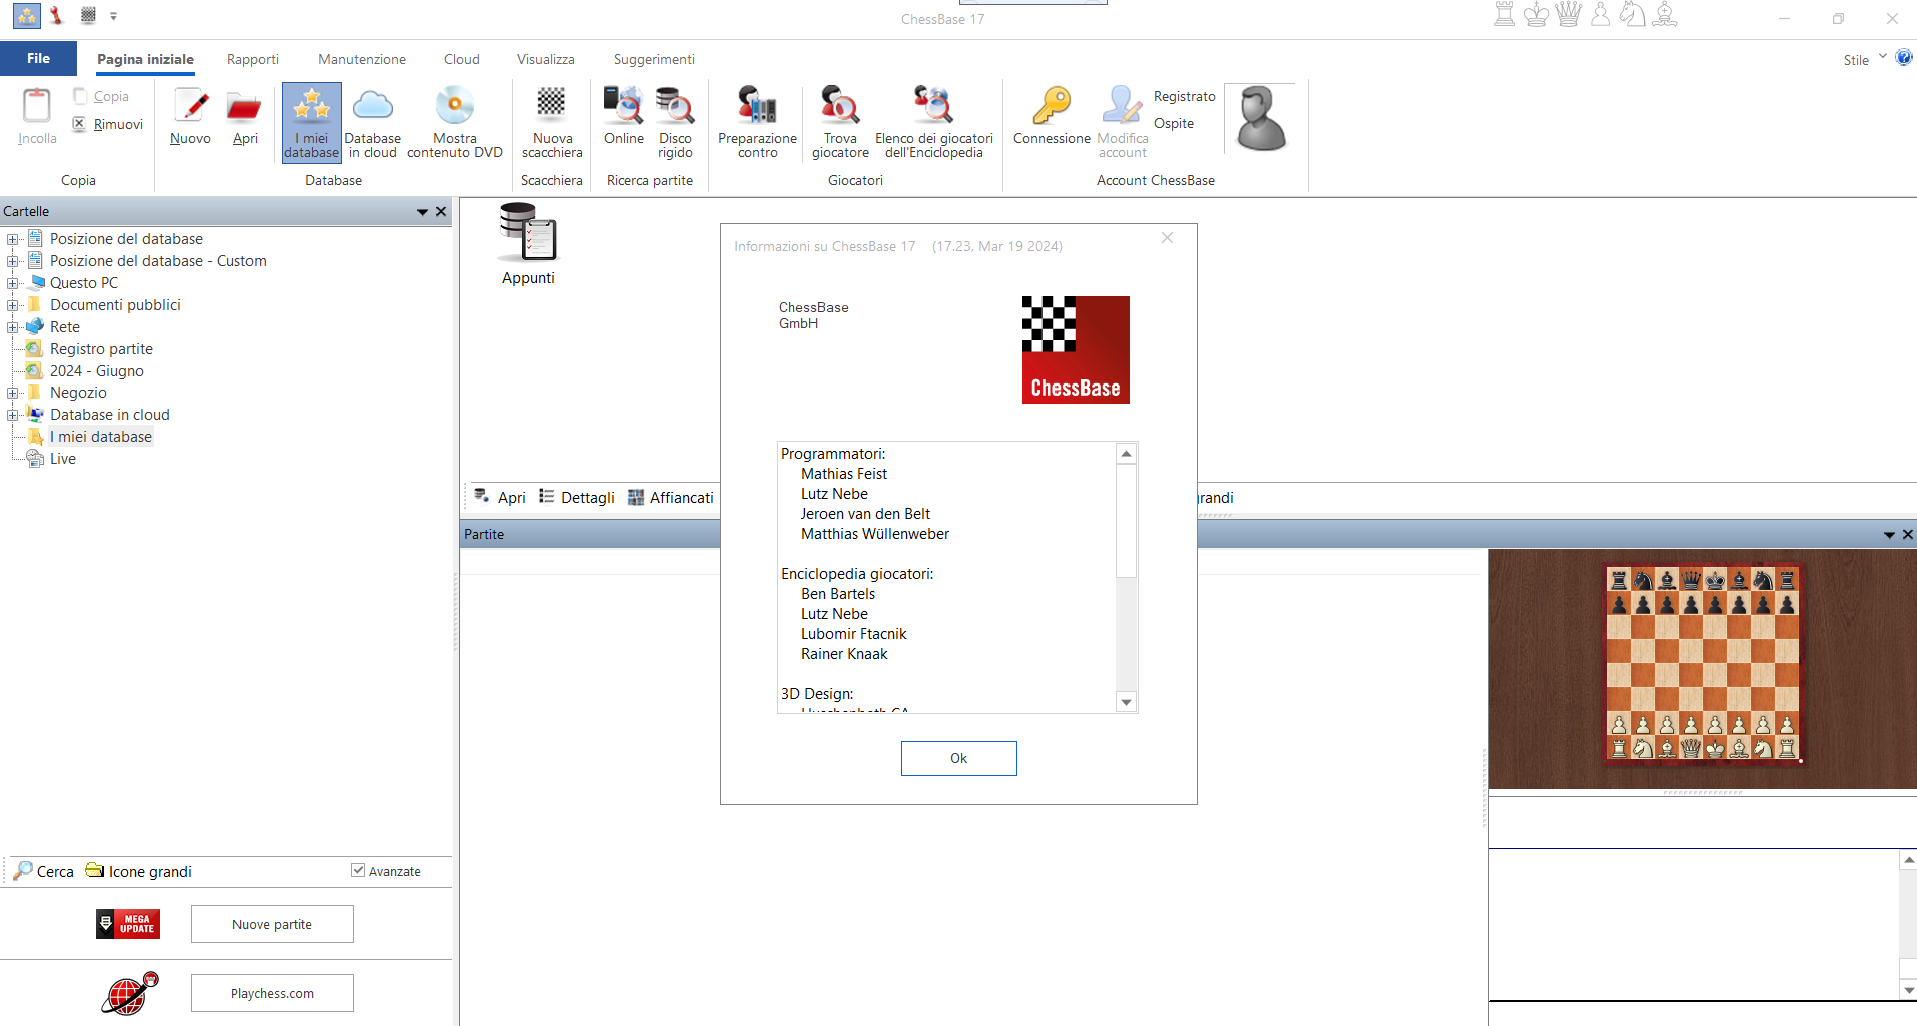The width and height of the screenshot is (1917, 1026).
Task: Switch to the Rapporti tab
Action: pyautogui.click(x=252, y=59)
